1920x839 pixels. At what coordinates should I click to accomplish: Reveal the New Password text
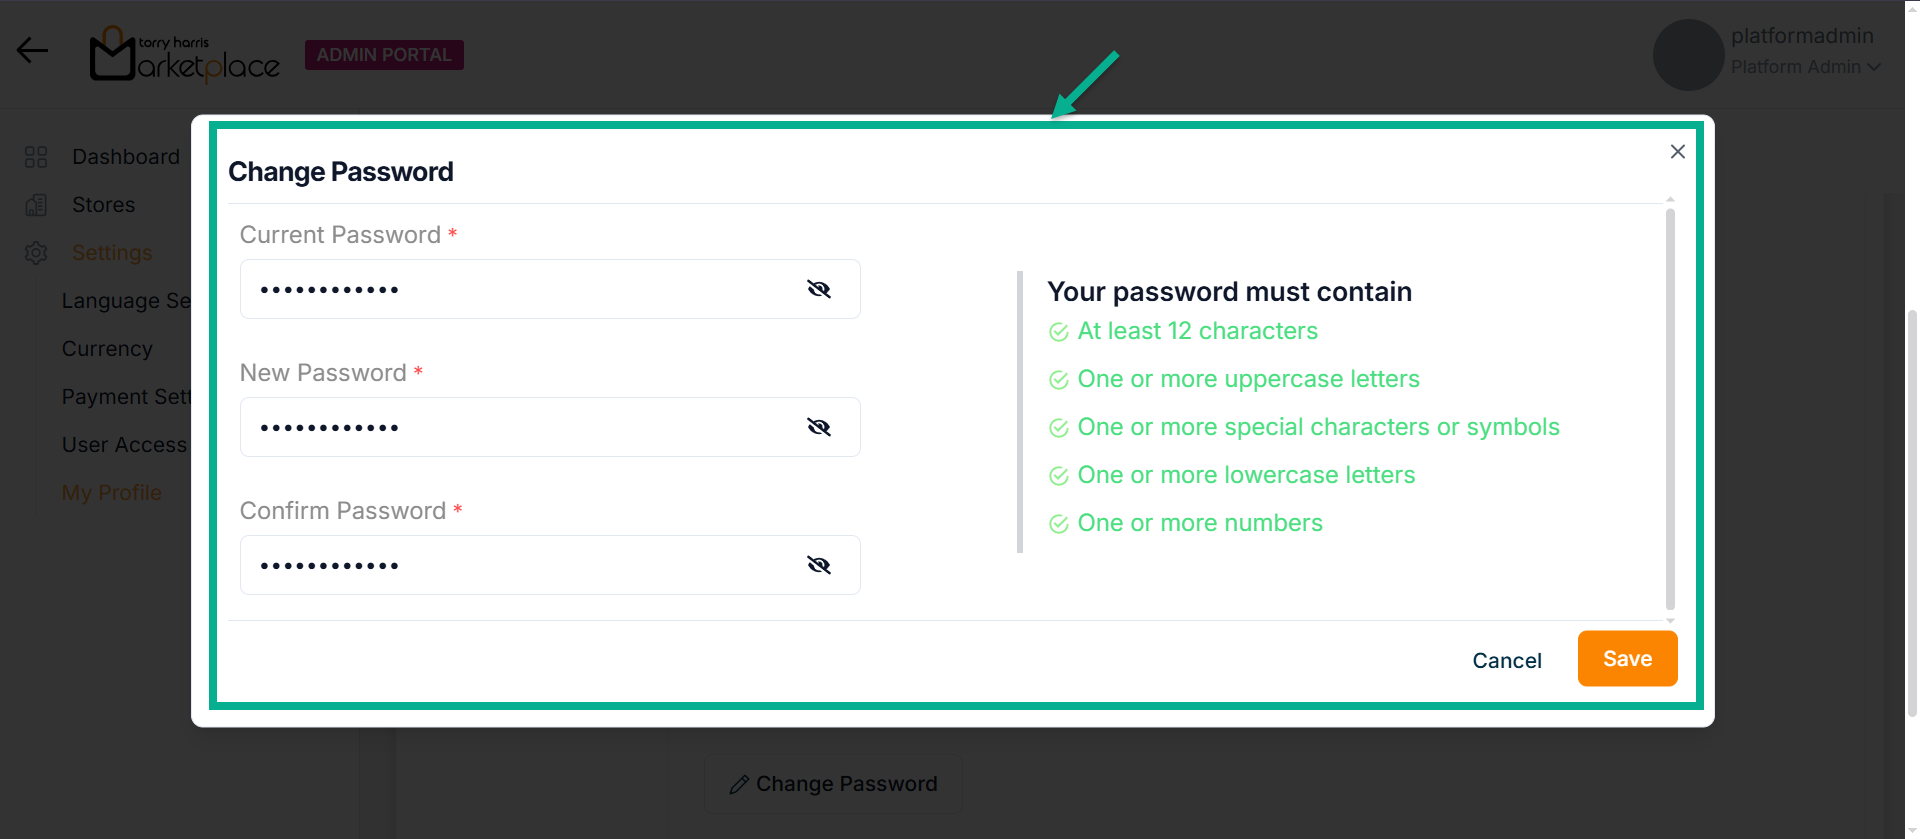(819, 427)
